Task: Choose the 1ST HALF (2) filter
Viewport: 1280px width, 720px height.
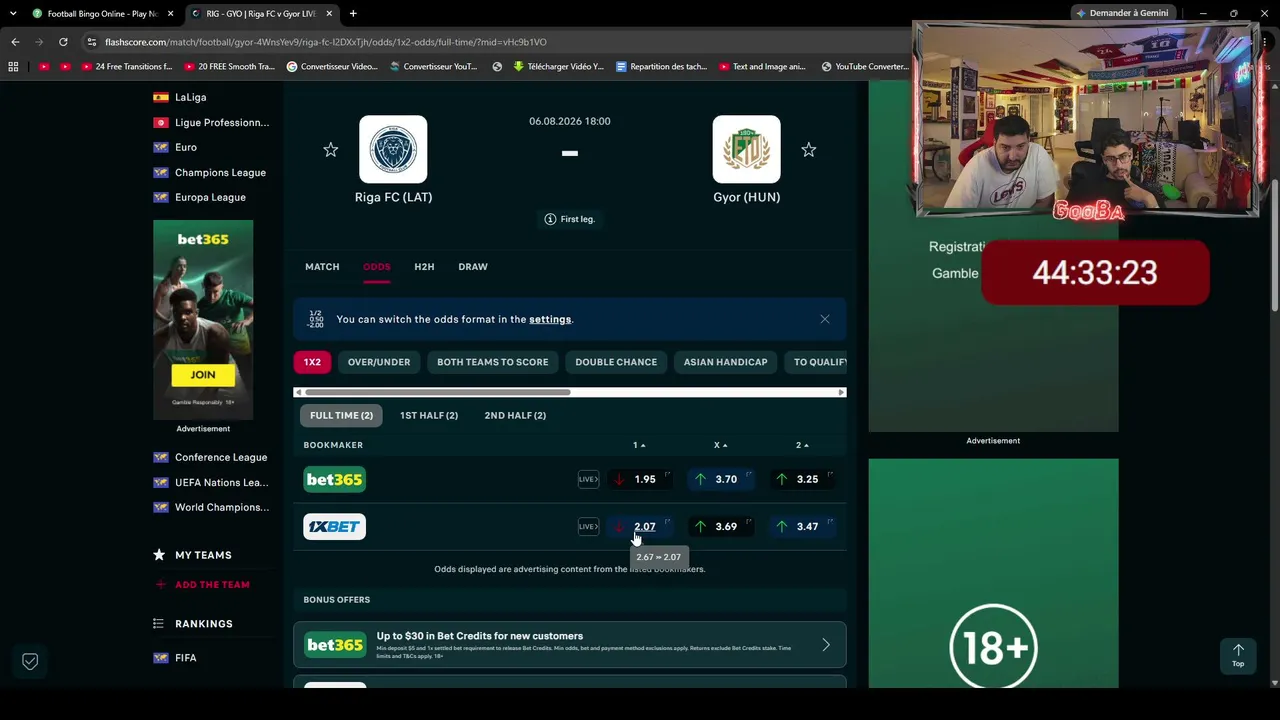Action: (429, 415)
